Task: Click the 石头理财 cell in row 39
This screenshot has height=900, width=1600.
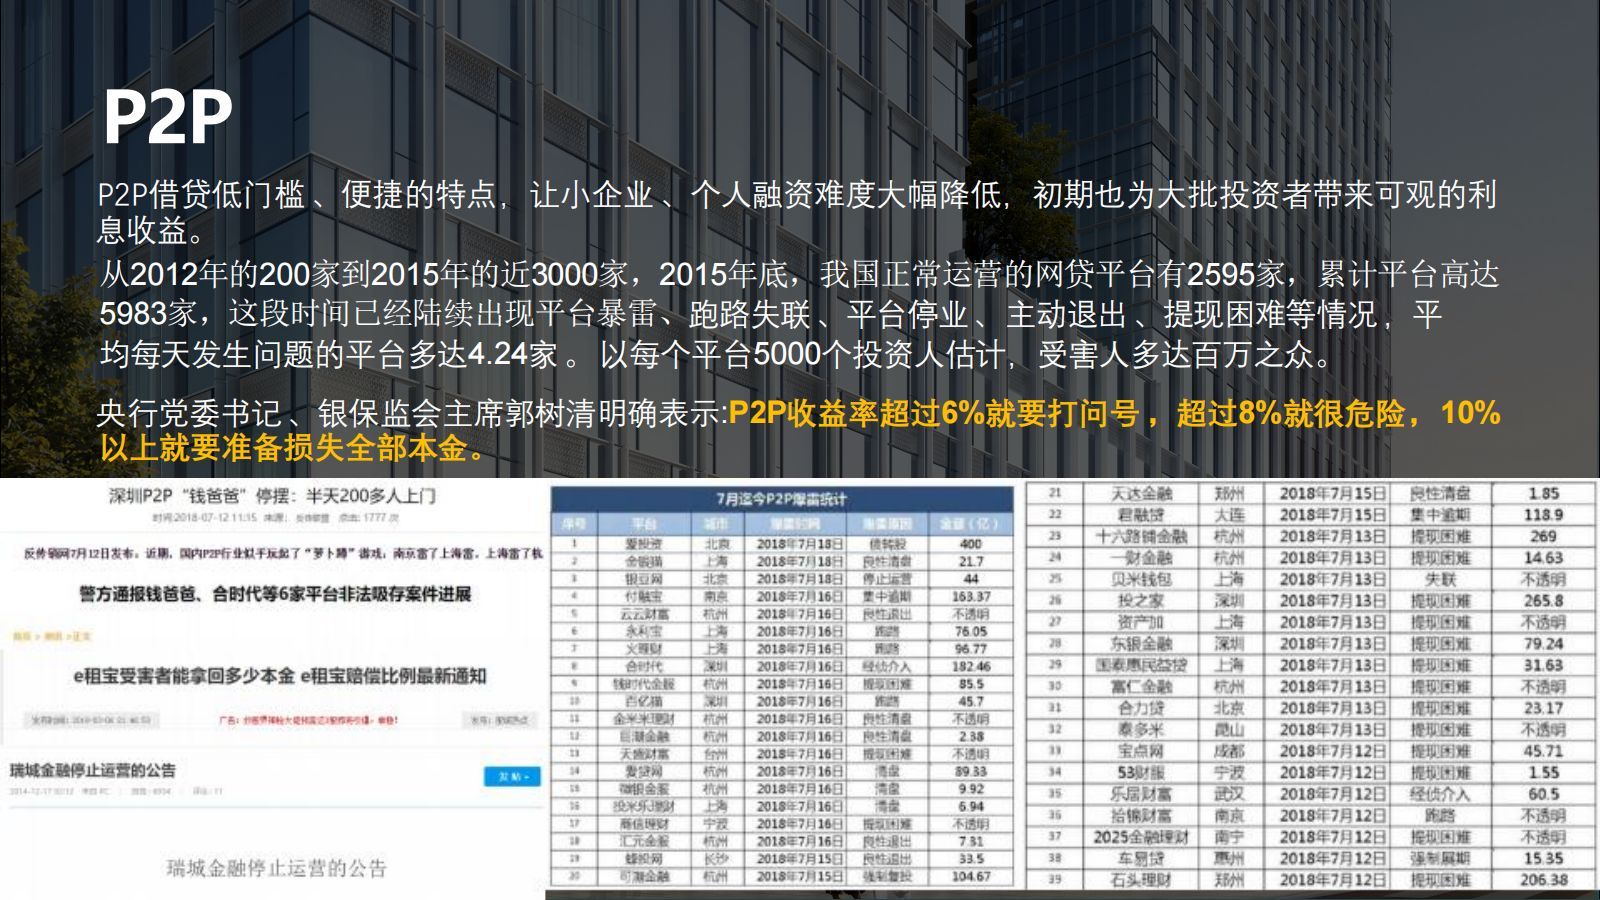Action: coord(1141,880)
